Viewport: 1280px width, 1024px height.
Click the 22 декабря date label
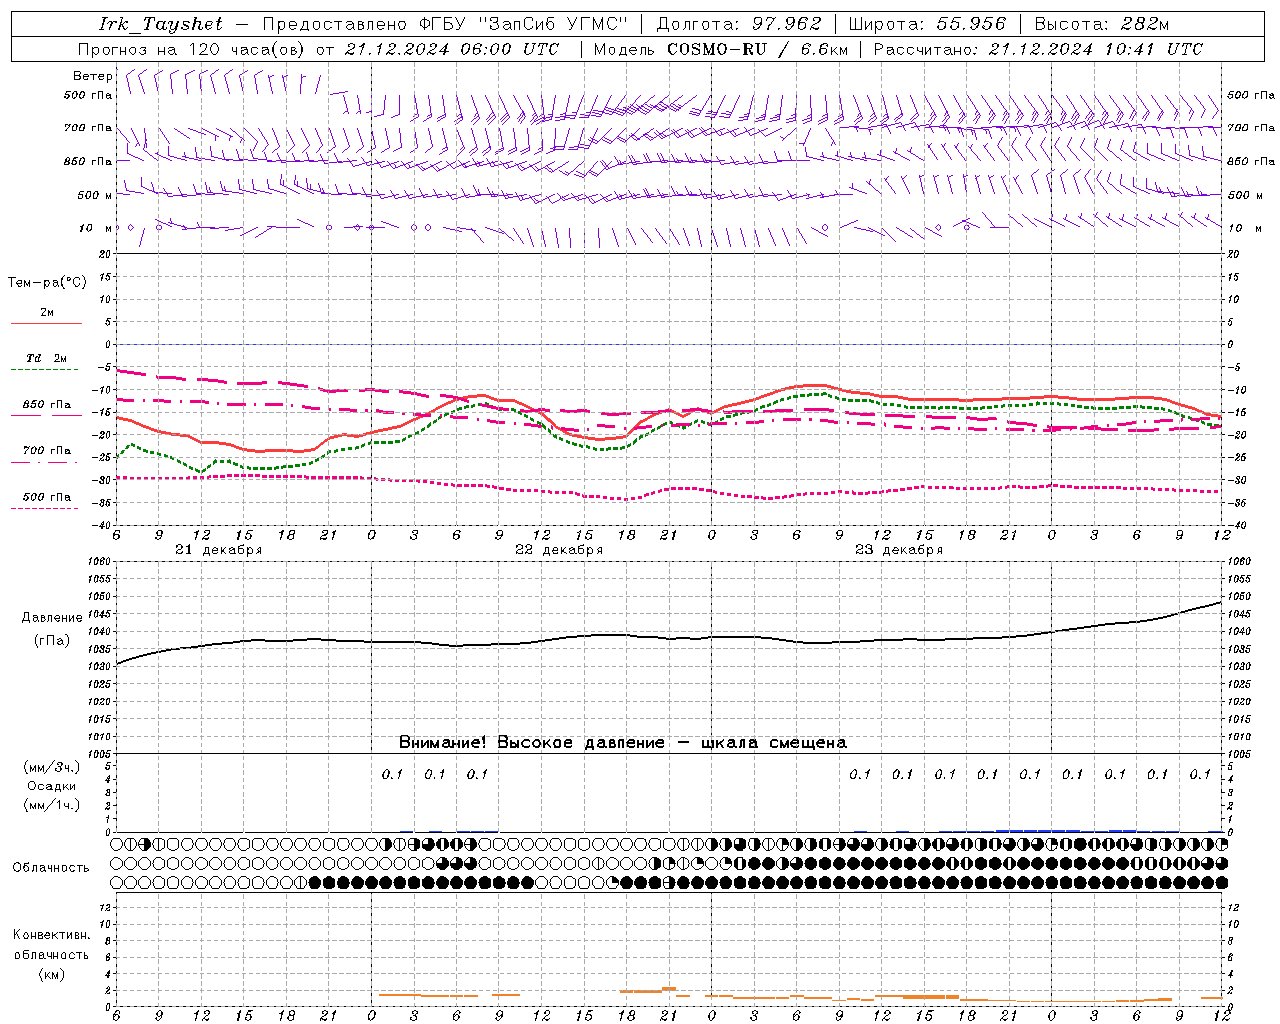[x=559, y=550]
